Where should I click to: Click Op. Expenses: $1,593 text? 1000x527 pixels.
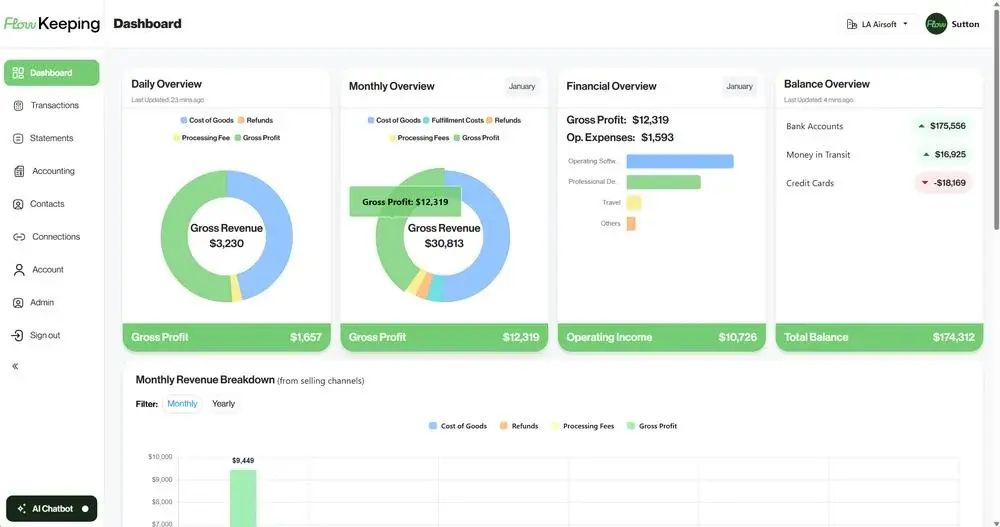tap(620, 137)
